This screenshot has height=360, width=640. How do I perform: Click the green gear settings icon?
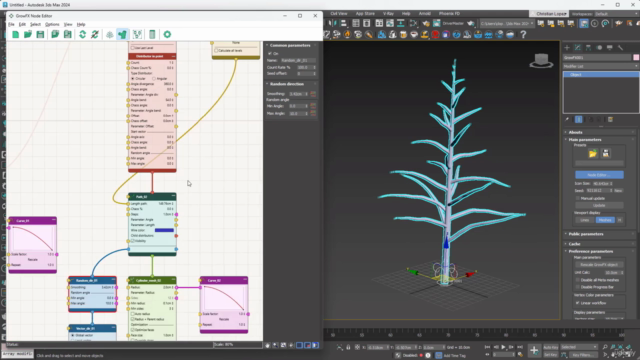coord(167,34)
